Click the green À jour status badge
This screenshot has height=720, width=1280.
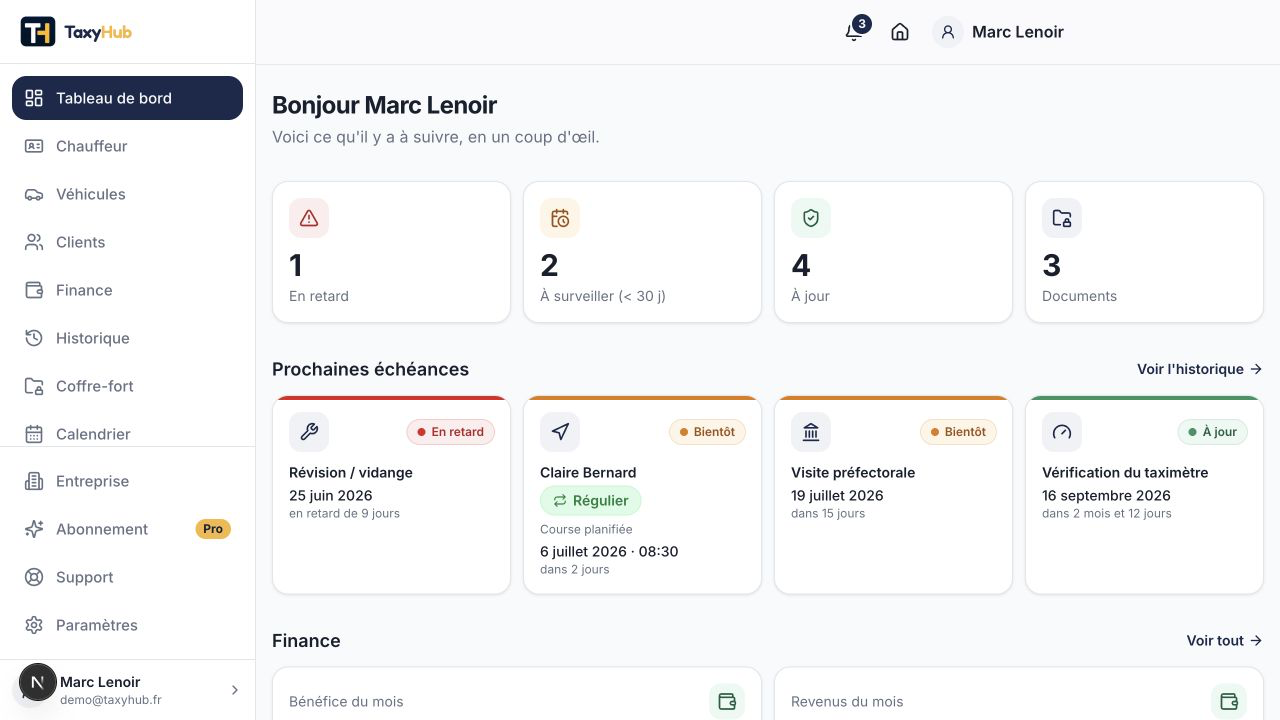[1212, 432]
